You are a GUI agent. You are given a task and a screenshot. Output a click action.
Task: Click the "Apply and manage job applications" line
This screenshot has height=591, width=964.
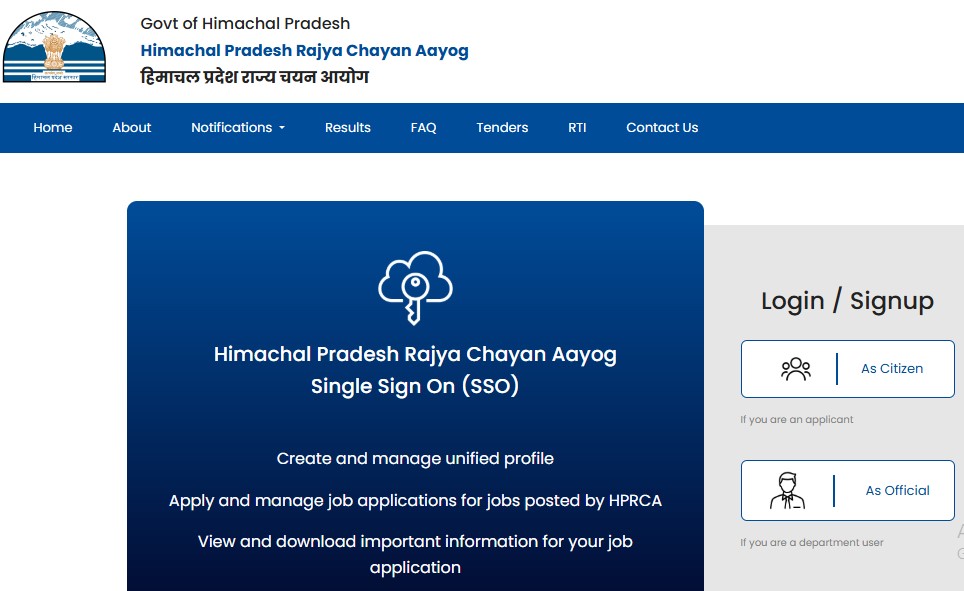(x=415, y=501)
